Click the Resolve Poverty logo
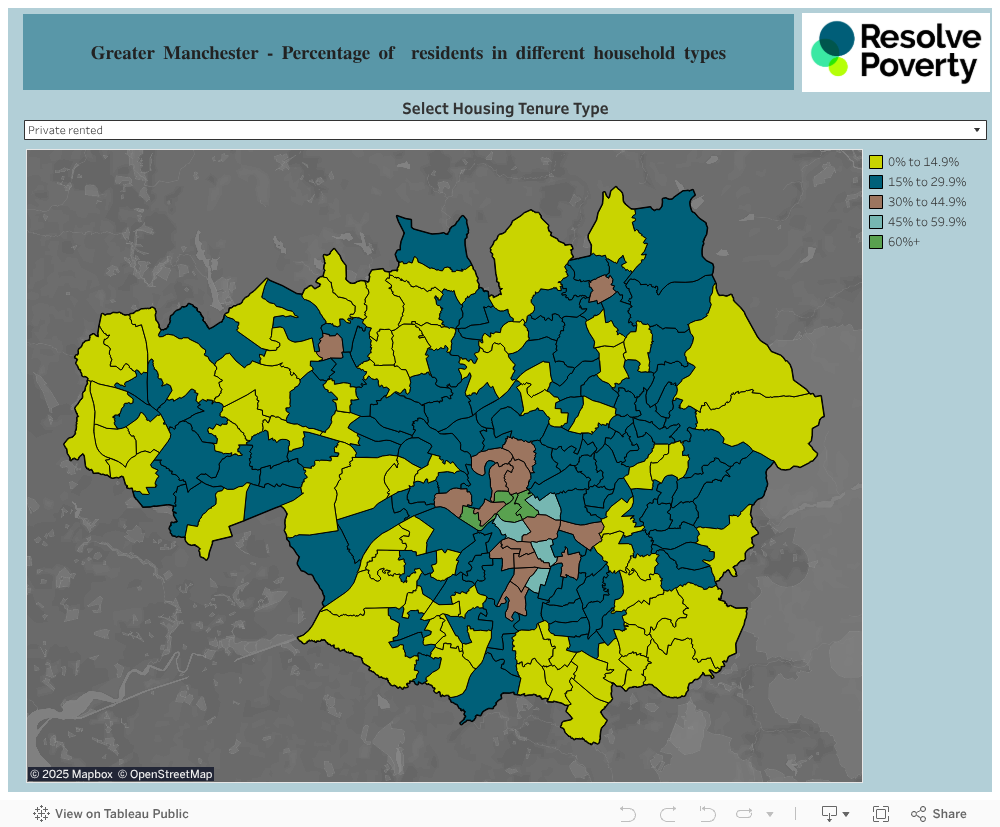1000x827 pixels. (x=896, y=52)
